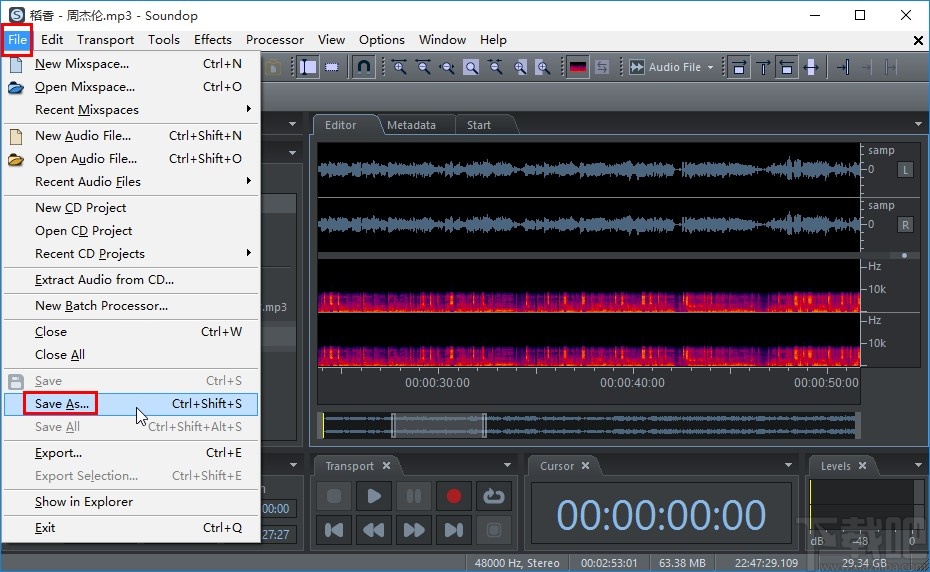The width and height of the screenshot is (930, 572).
Task: Open the Effects menu
Action: point(212,40)
